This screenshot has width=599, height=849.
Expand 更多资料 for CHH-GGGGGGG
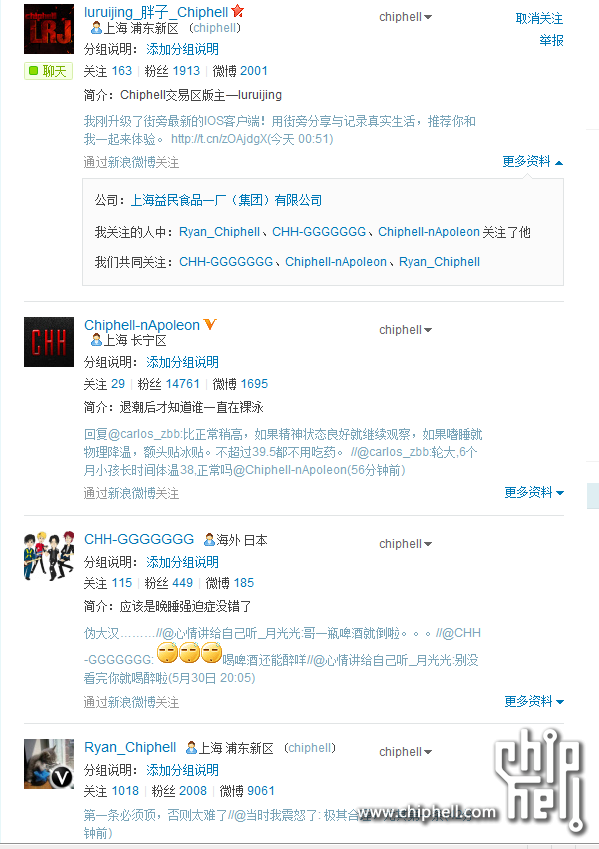point(534,701)
